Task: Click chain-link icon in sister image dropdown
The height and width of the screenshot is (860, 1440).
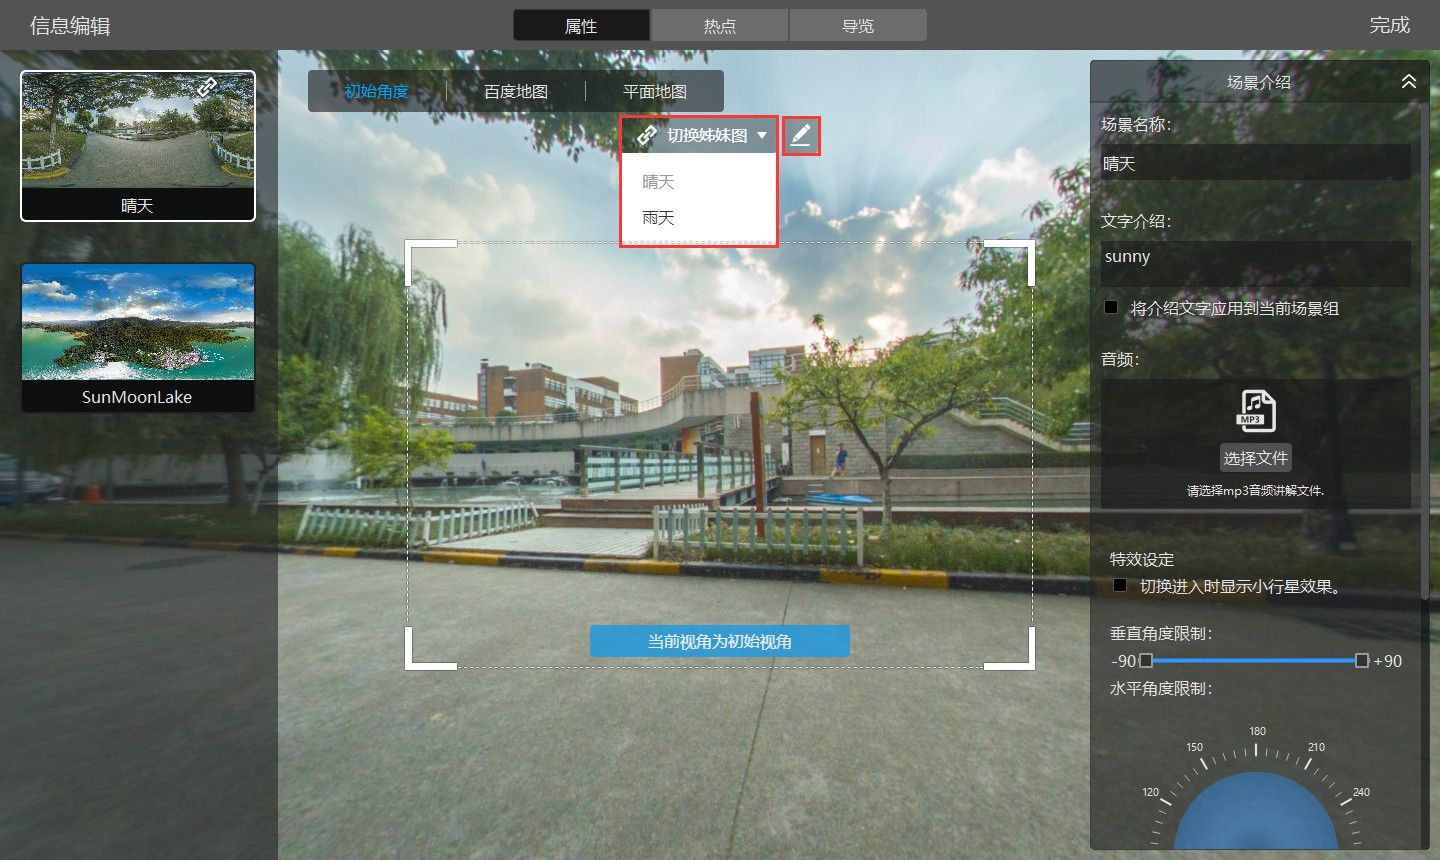Action: (647, 135)
